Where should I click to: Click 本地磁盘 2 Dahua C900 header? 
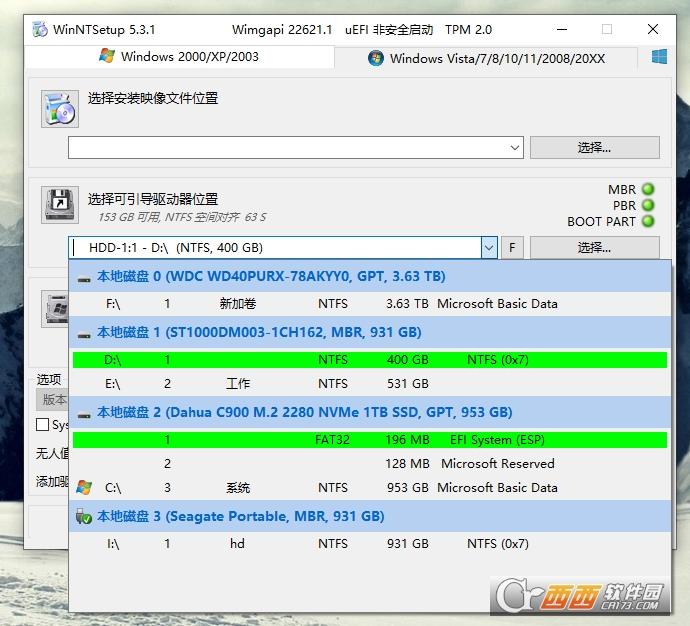coord(370,412)
